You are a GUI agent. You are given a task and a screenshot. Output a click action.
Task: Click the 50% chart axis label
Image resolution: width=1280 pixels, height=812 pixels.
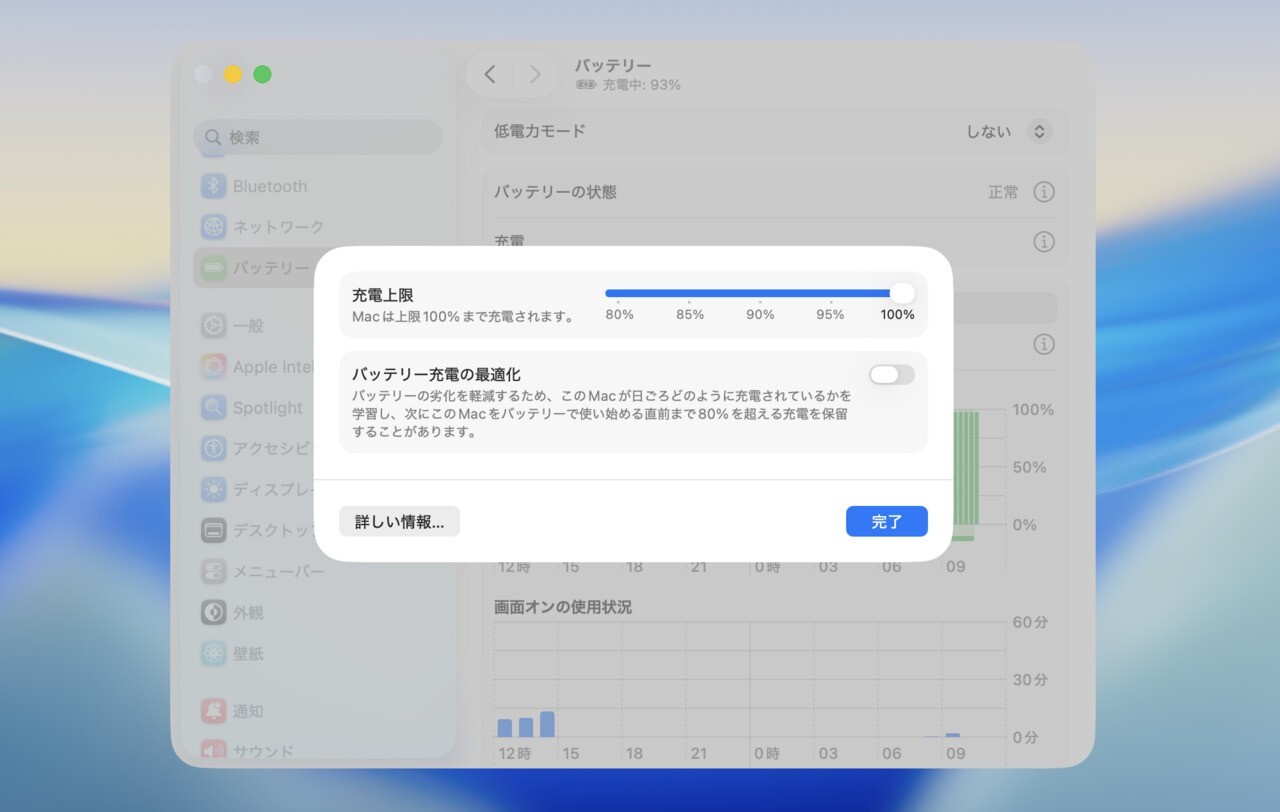1030,467
